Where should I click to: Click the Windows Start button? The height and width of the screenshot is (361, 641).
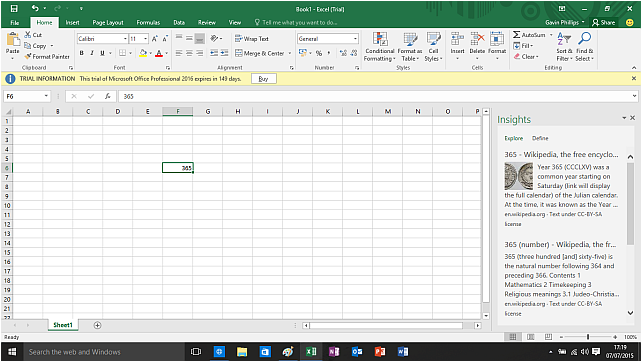(x=12, y=352)
